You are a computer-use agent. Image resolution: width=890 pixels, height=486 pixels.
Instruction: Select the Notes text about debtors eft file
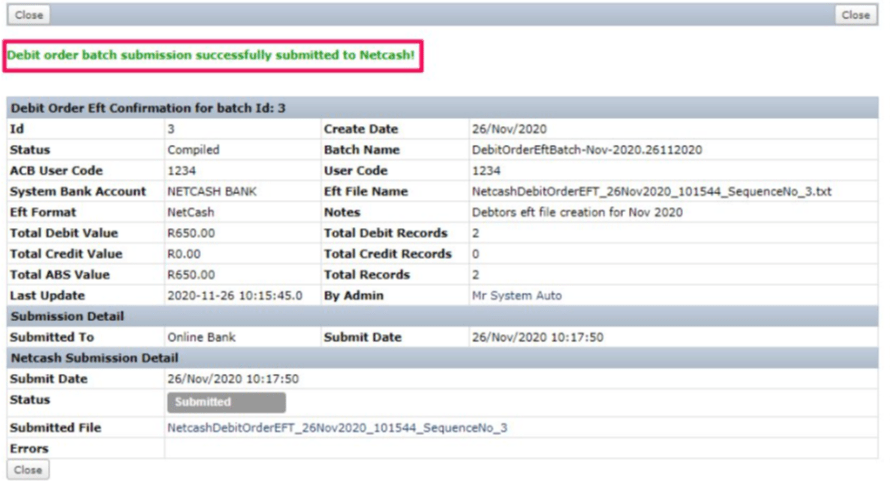point(576,212)
